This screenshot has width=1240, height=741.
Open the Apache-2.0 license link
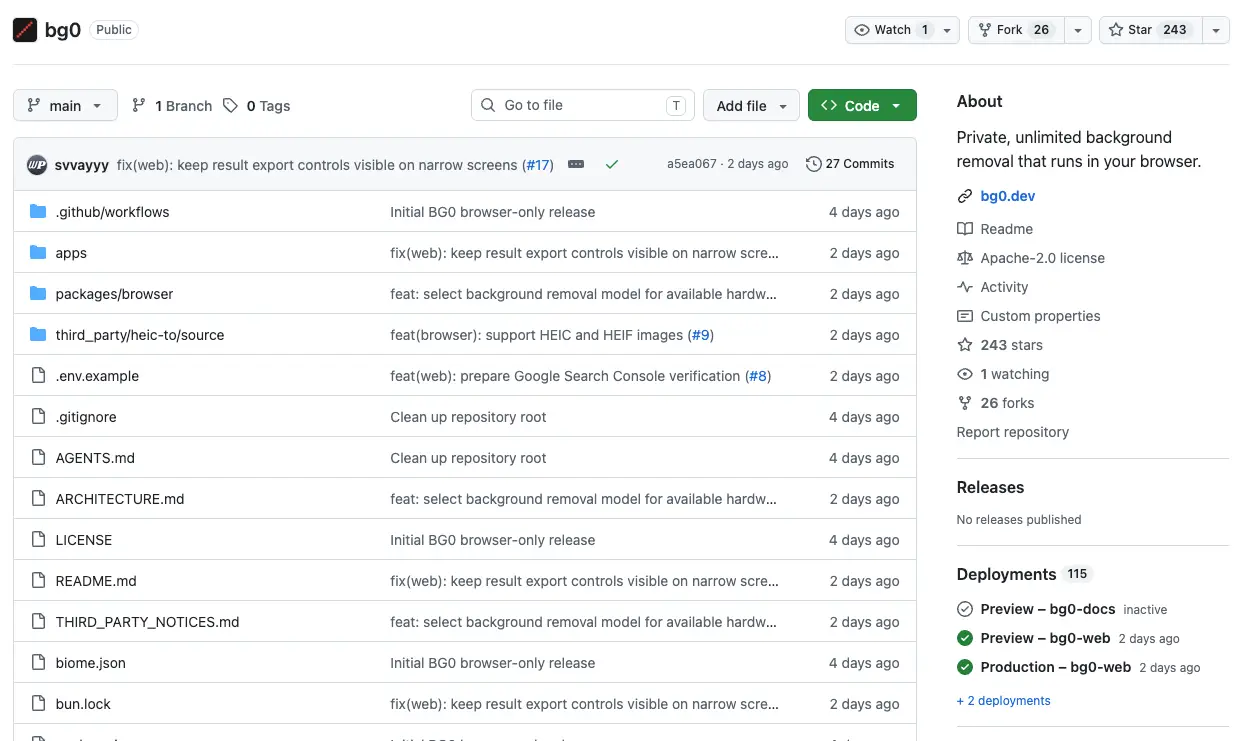point(1043,258)
